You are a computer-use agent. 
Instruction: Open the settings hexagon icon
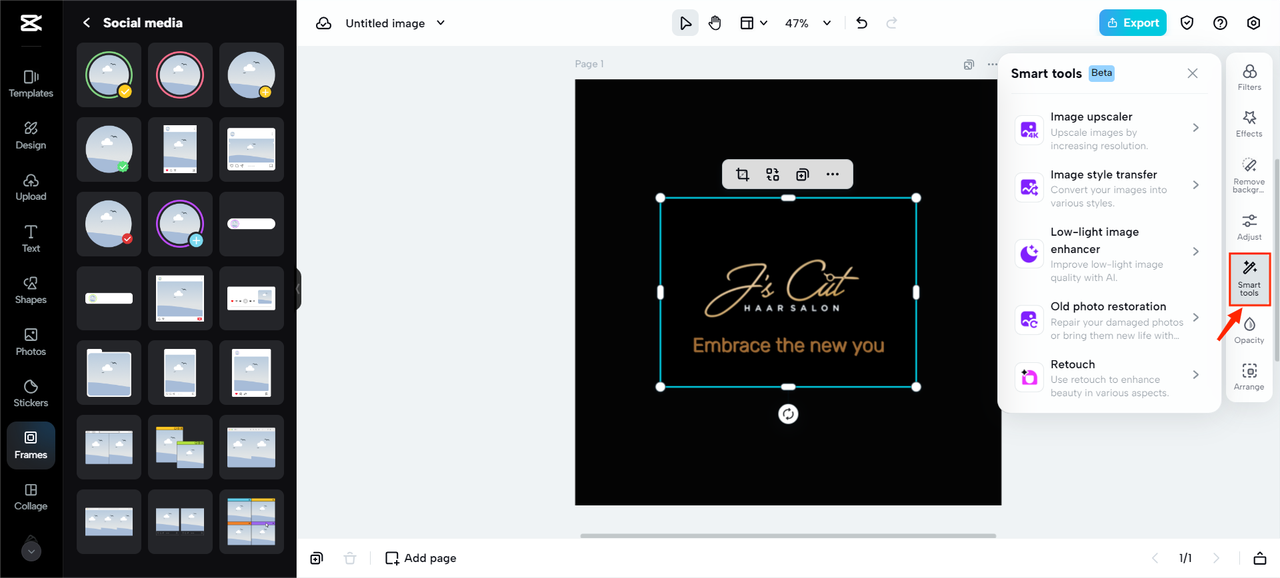(1253, 23)
